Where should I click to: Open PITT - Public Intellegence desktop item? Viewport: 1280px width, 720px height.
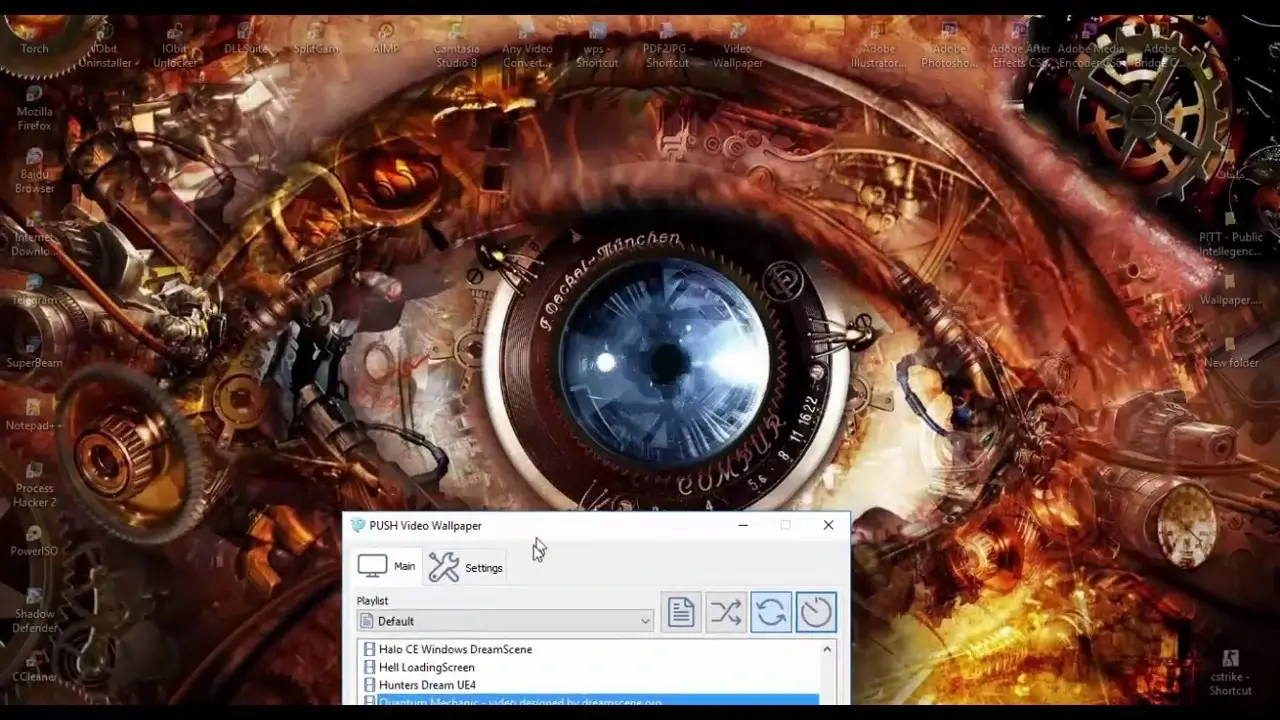[x=1231, y=234]
